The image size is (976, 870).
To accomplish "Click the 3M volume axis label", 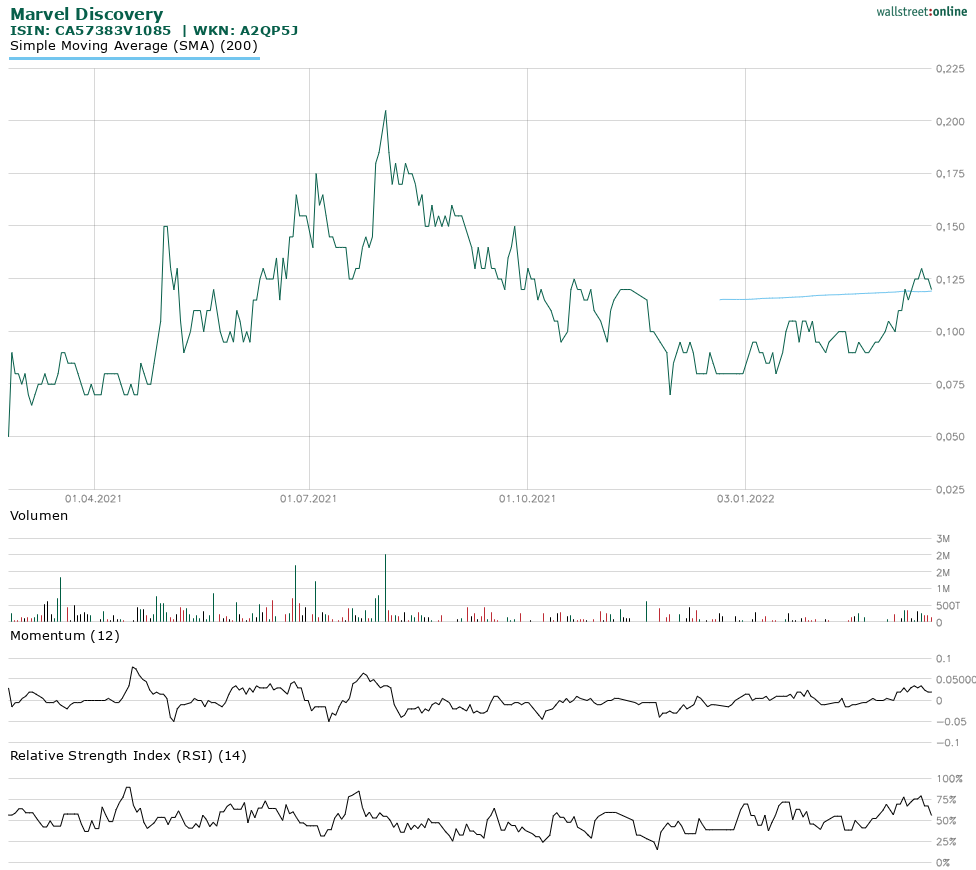I will 943,539.
